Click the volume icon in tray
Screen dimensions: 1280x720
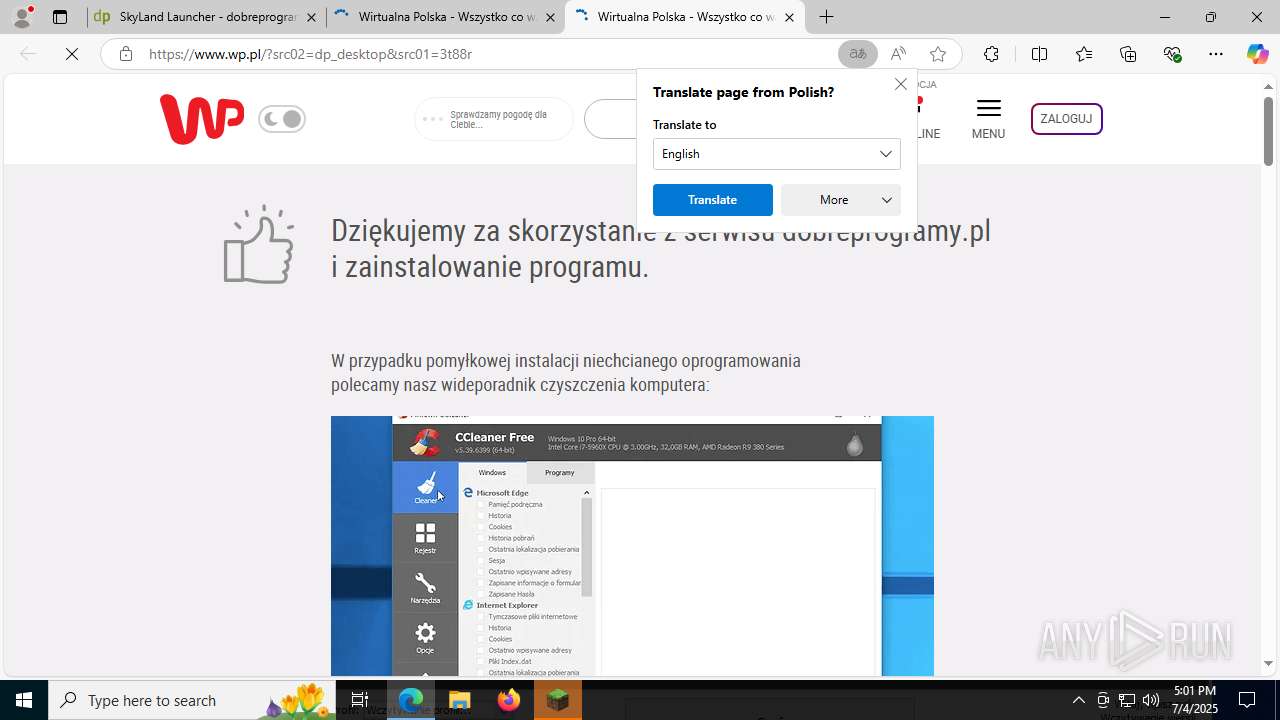coord(1151,700)
